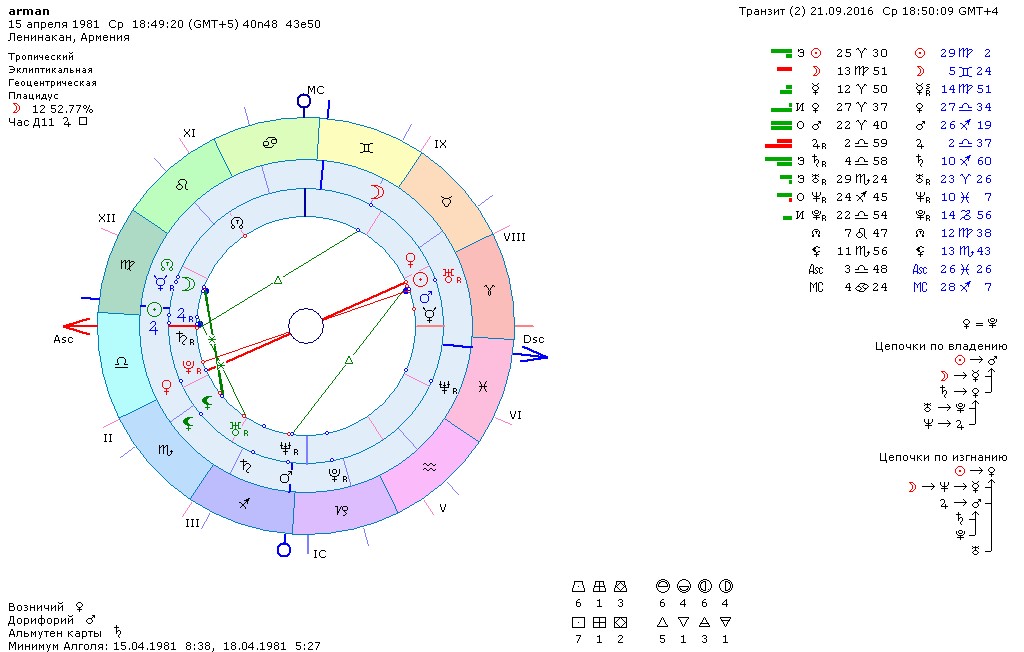Click the blue MC marker atop the chart
The image size is (1024, 652).
click(x=306, y=101)
